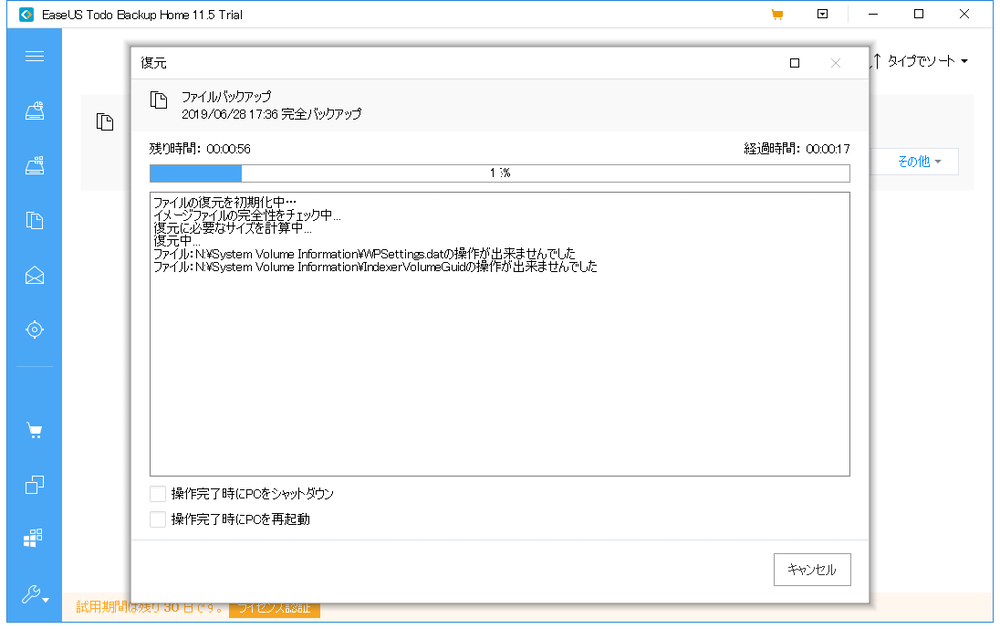This screenshot has width=1000, height=629.
Task: Open the title bar dropdown menu icon
Action: pyautogui.click(x=823, y=14)
